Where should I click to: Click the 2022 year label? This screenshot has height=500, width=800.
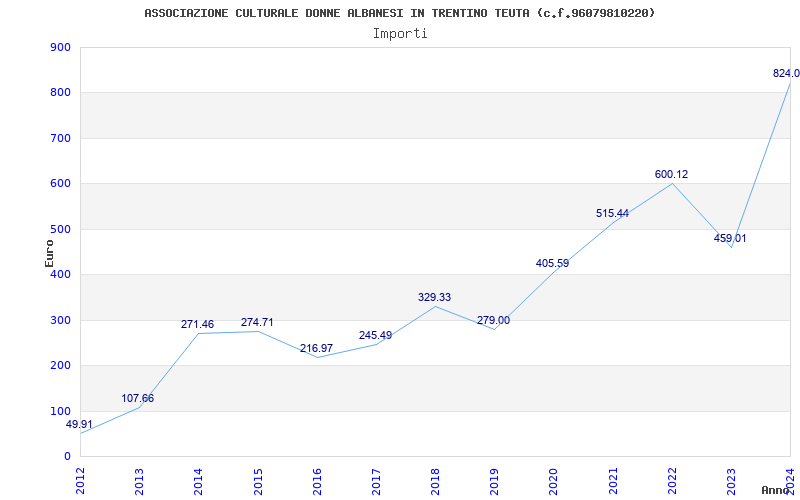(672, 481)
